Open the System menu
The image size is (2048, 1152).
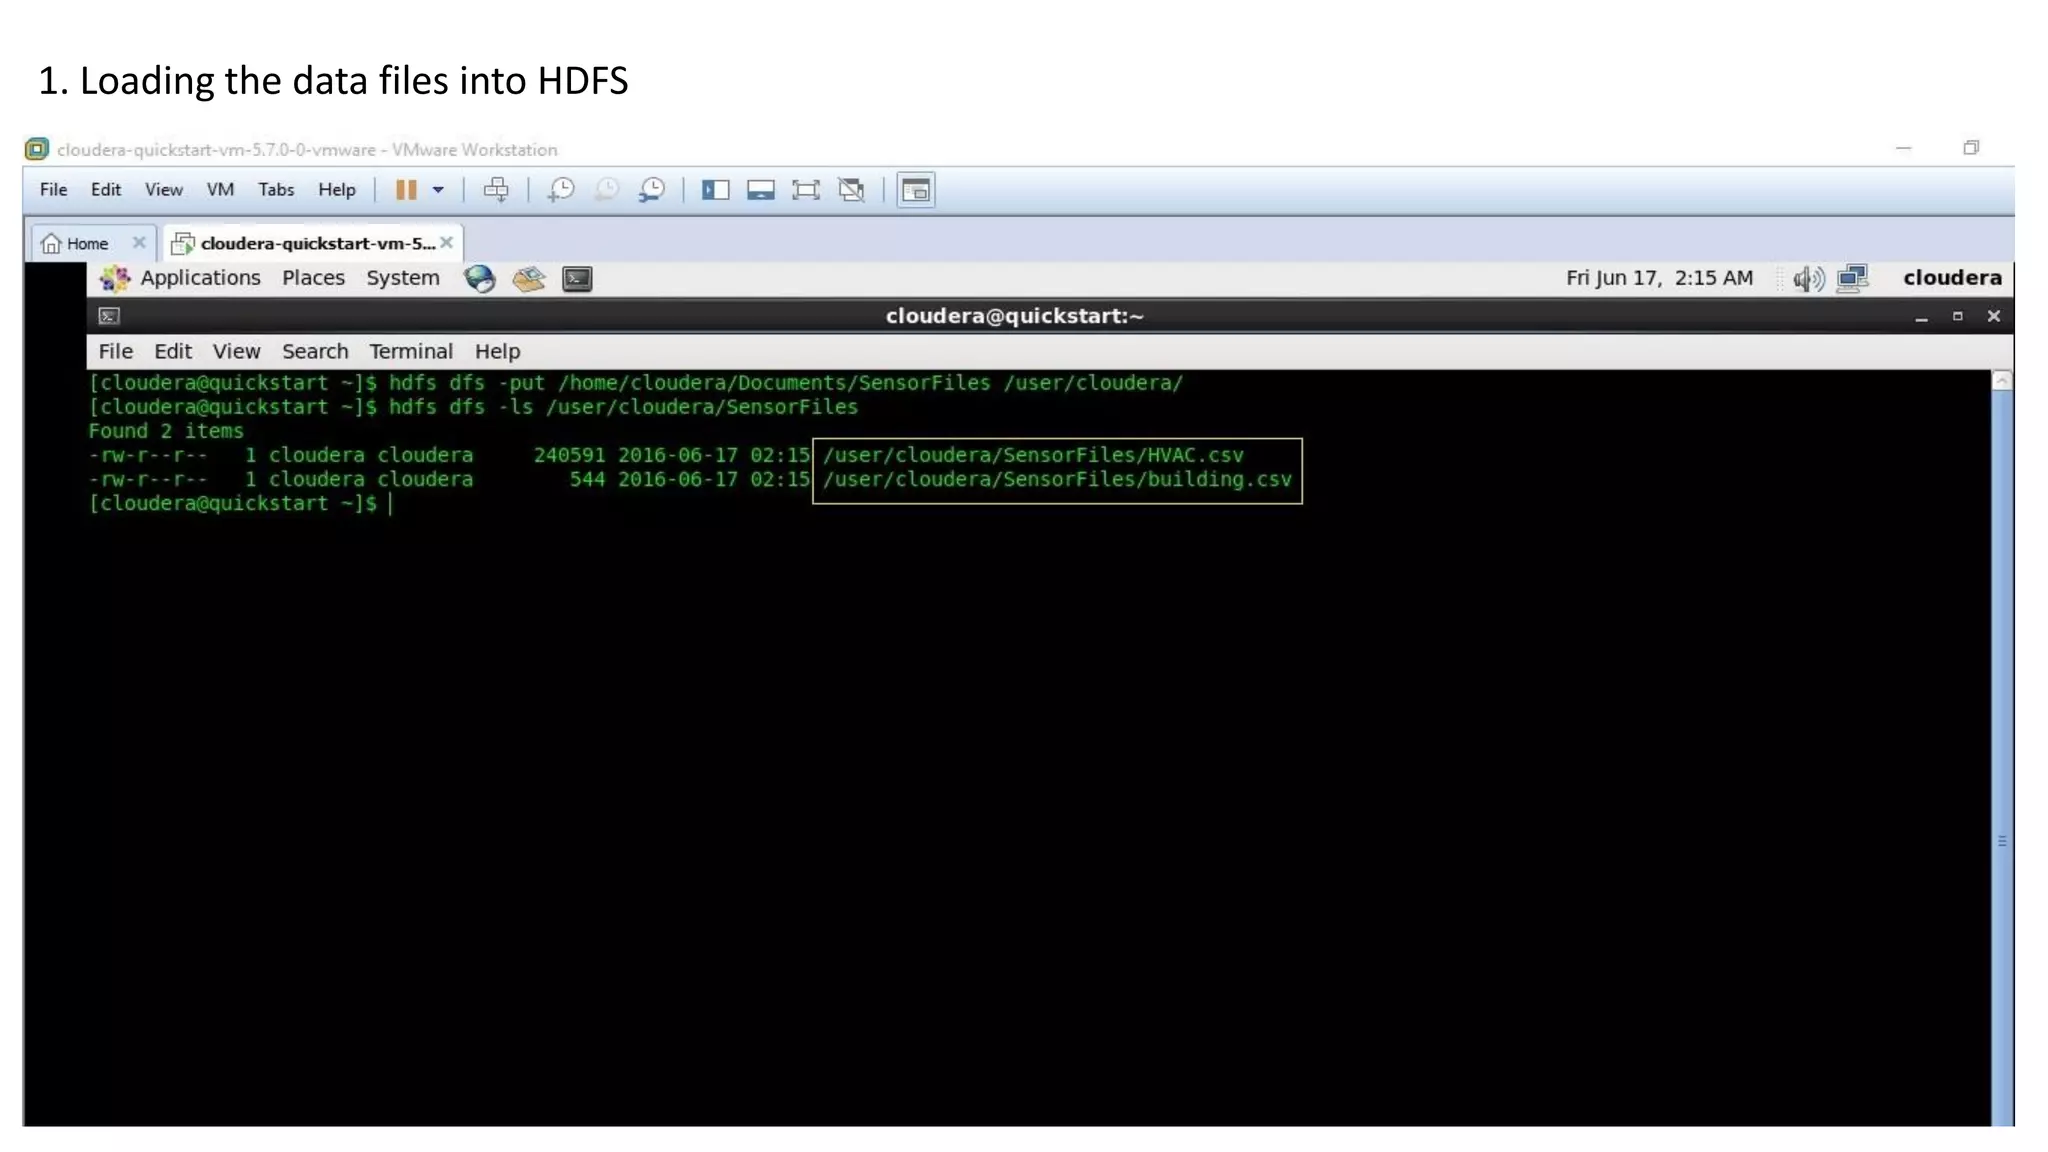click(x=402, y=278)
